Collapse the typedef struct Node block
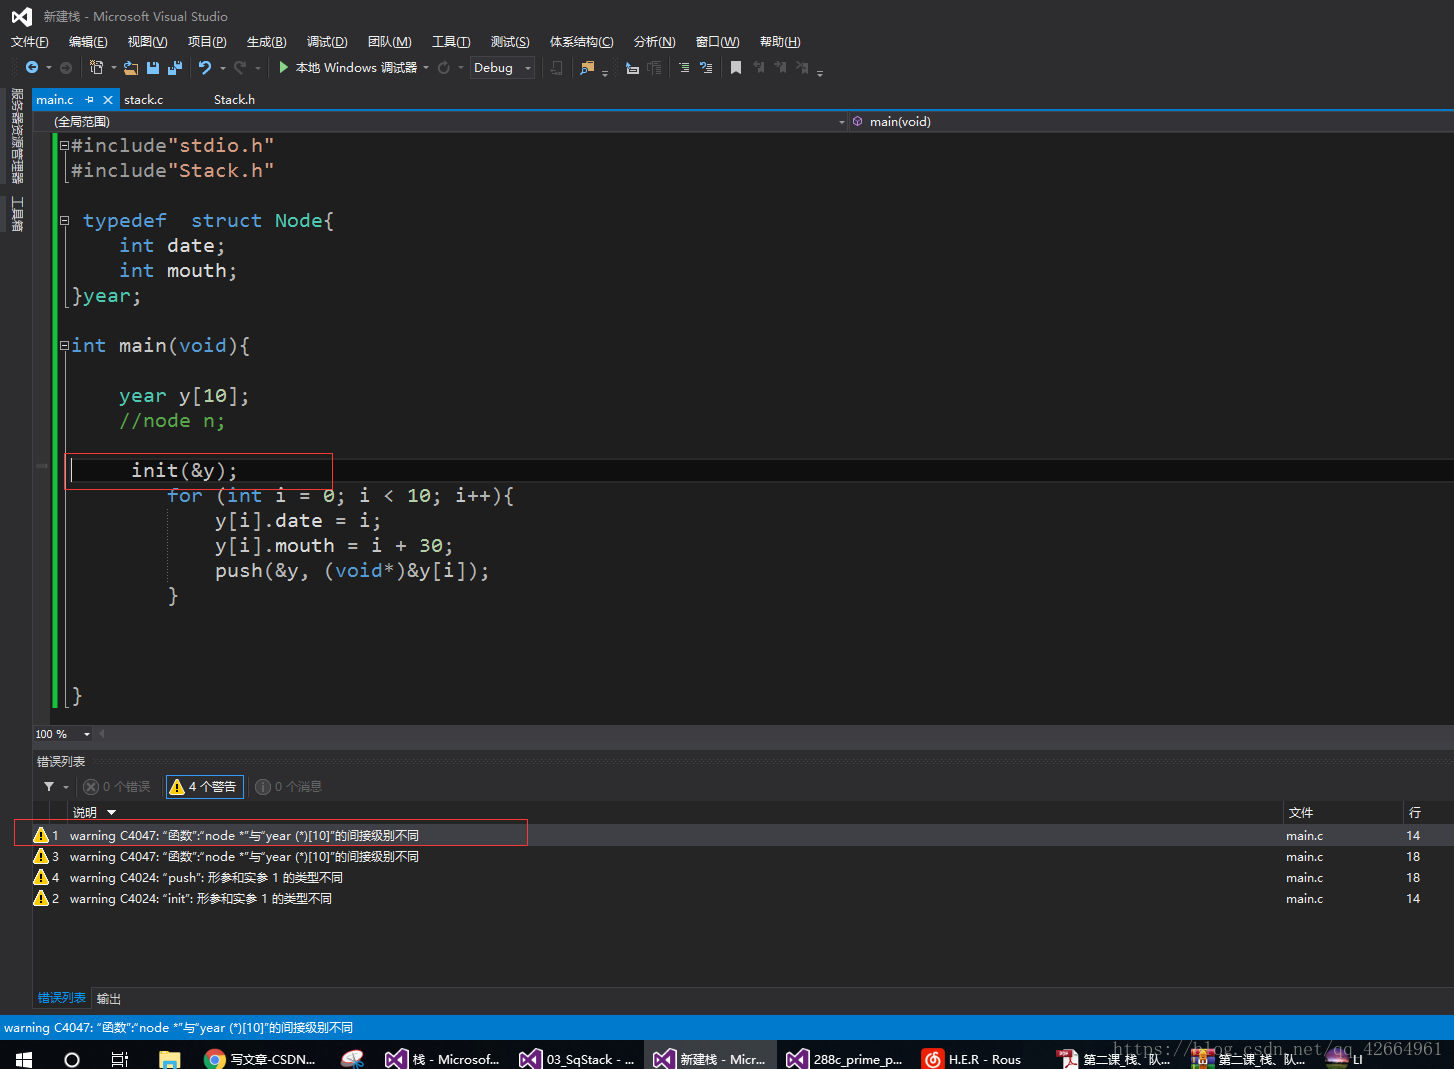The width and height of the screenshot is (1454, 1069). 64,221
